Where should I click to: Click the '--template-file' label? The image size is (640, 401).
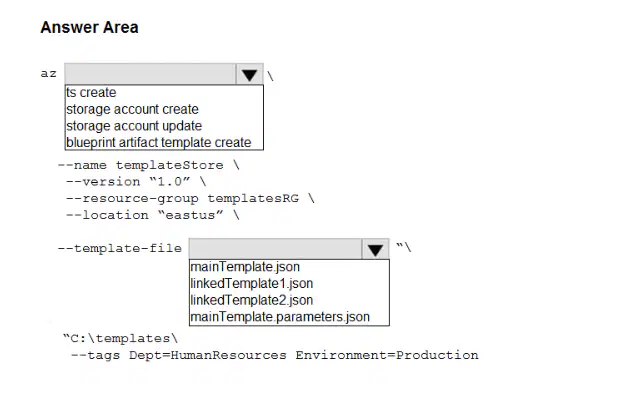click(x=120, y=248)
